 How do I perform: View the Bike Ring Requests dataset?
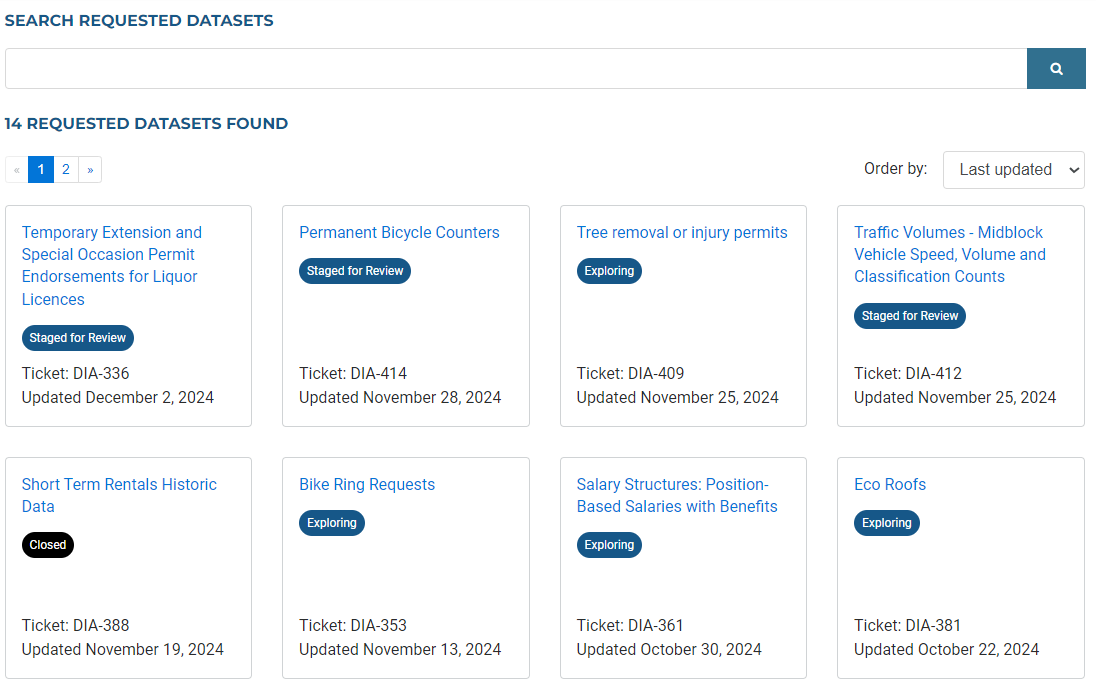tap(366, 484)
